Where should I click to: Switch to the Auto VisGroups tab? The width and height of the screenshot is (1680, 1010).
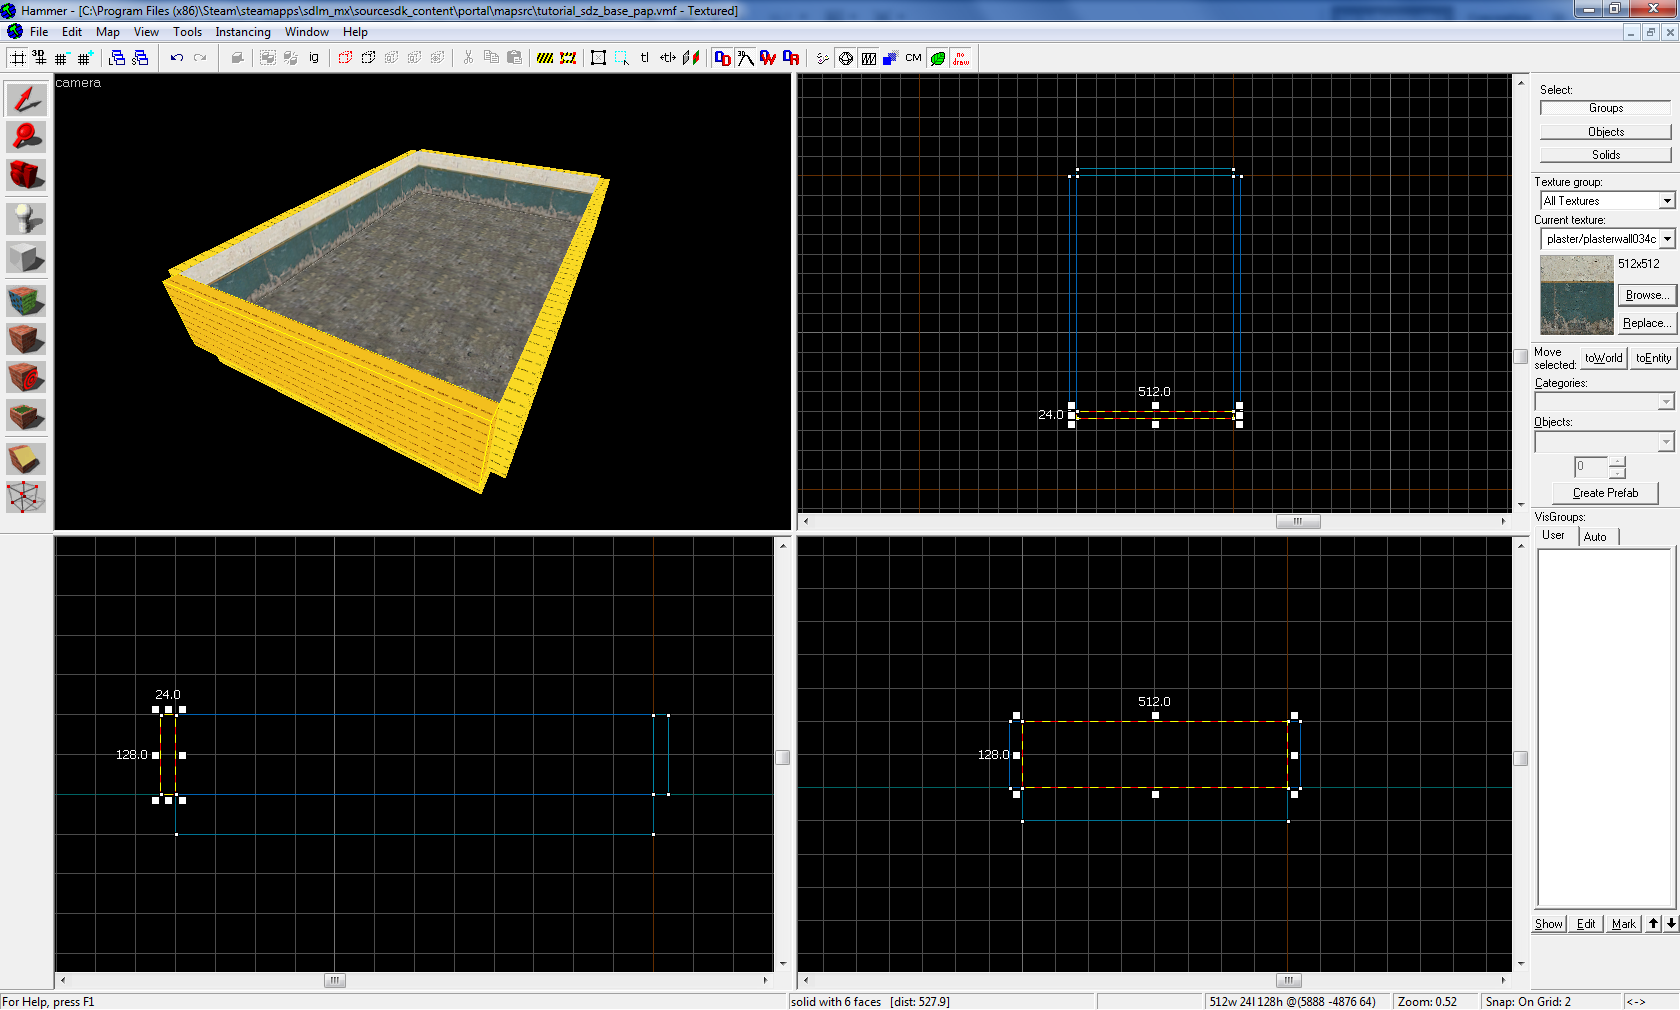click(1595, 537)
